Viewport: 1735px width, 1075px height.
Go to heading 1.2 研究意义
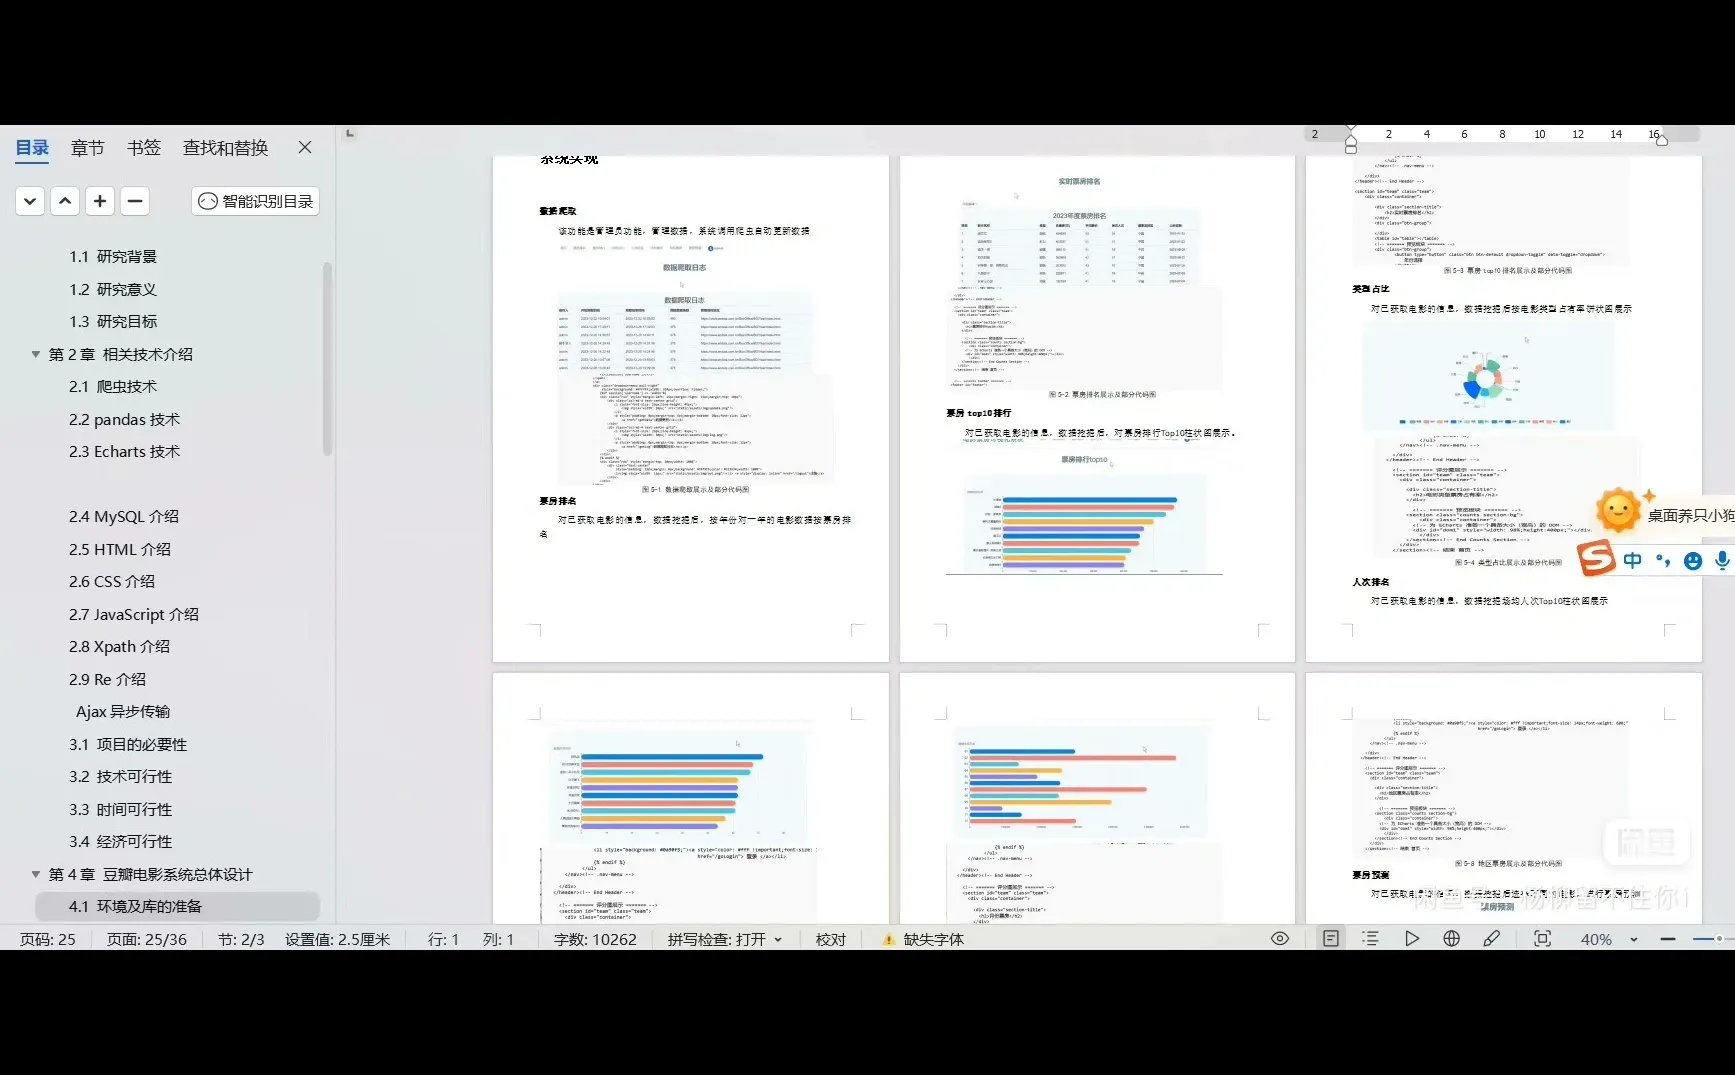[x=113, y=290]
